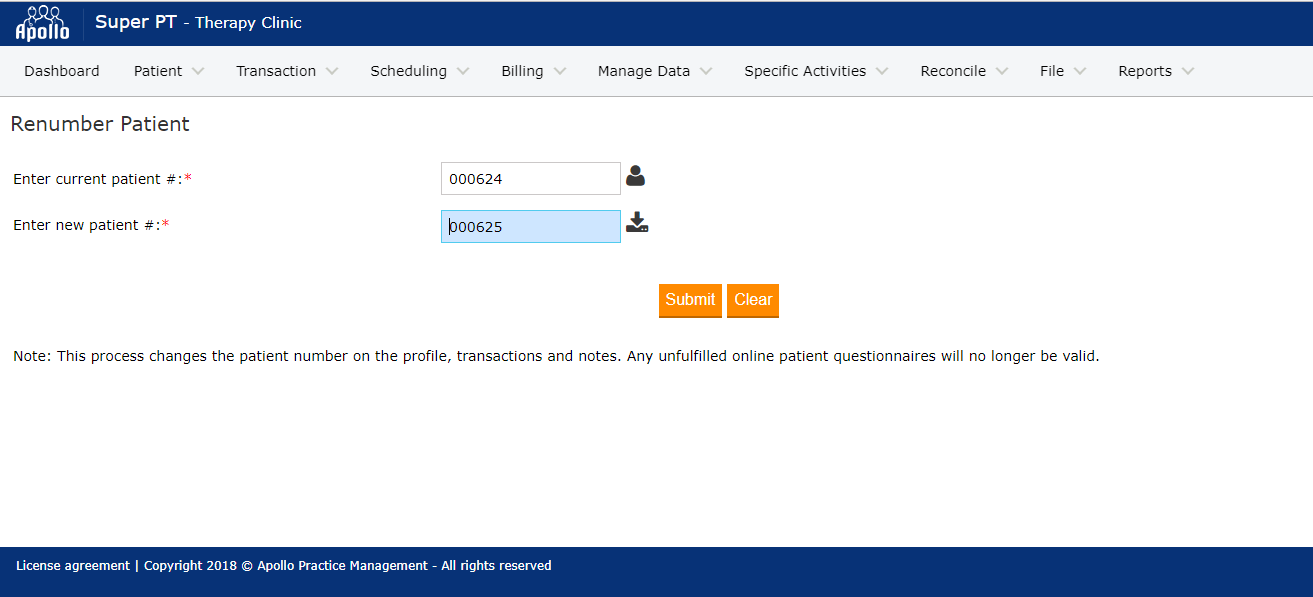Open patient lookup person icon
1313x597 pixels.
[x=635, y=177]
